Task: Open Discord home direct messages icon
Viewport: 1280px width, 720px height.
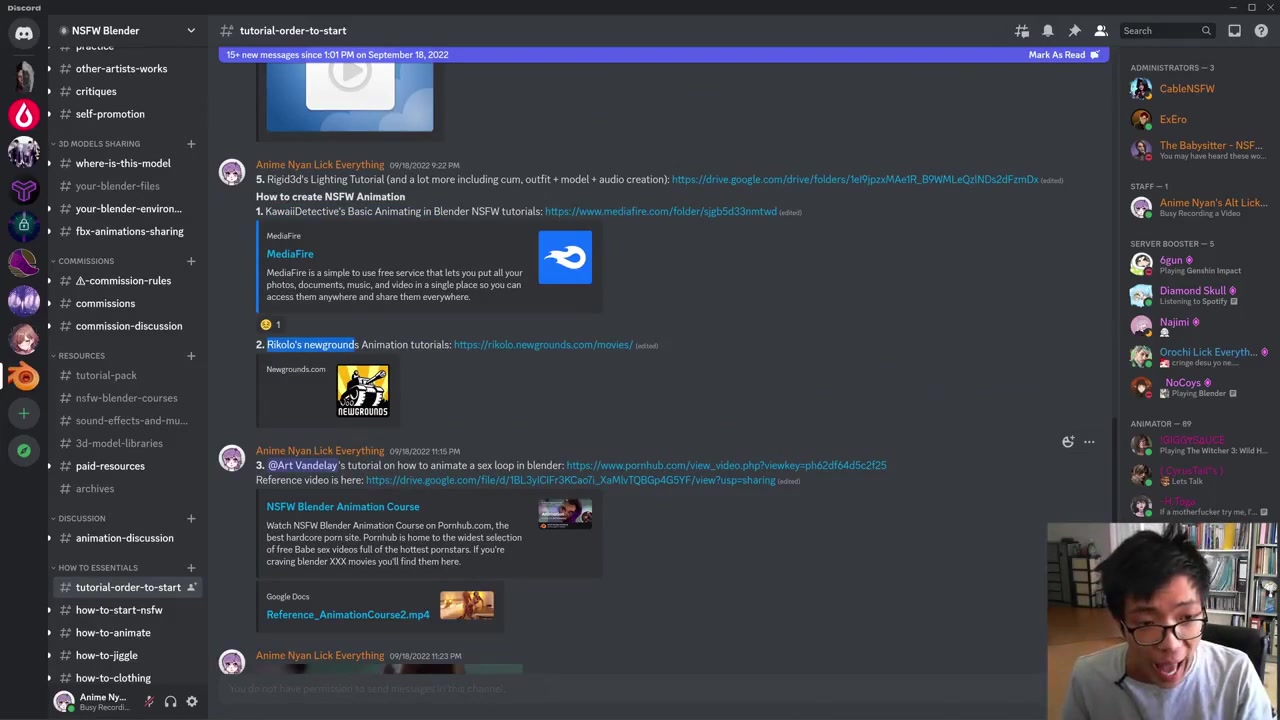Action: 24,32
